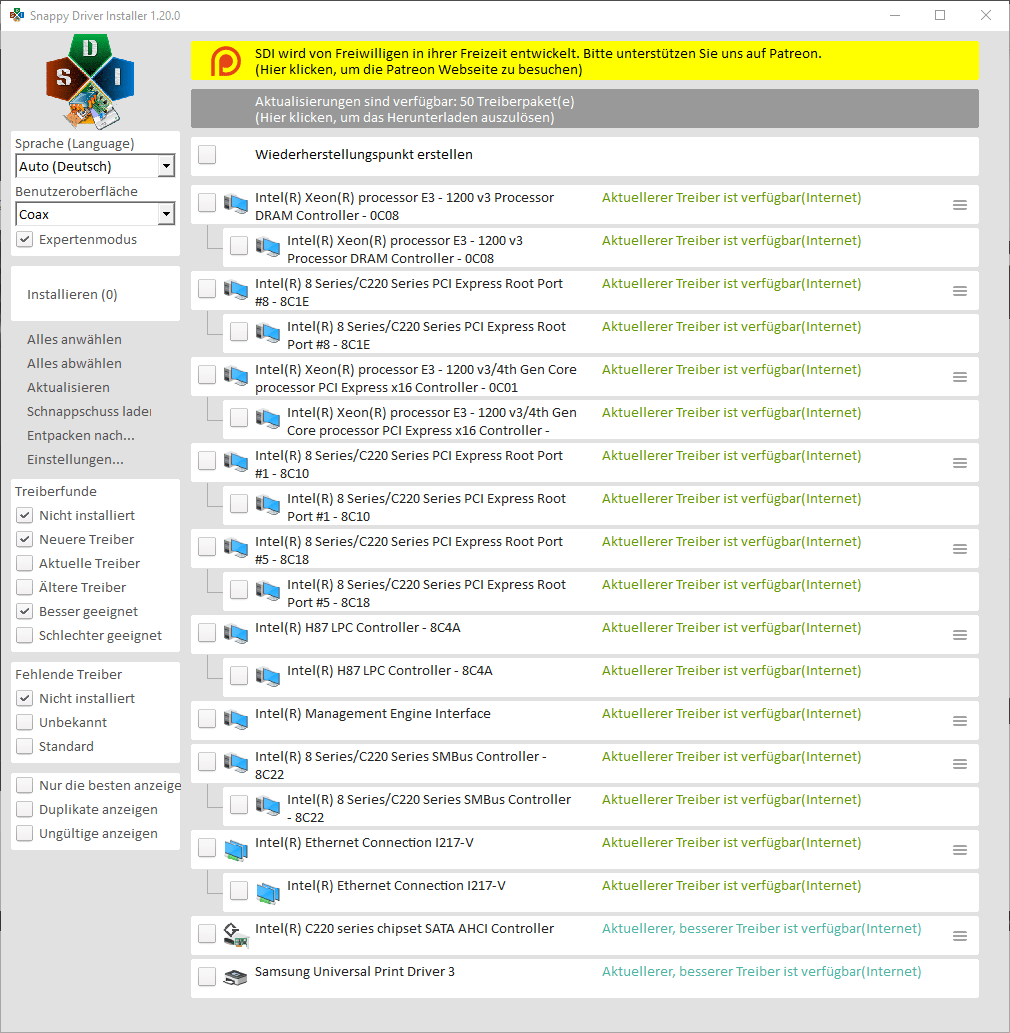Click Alles anwählen

(74, 339)
